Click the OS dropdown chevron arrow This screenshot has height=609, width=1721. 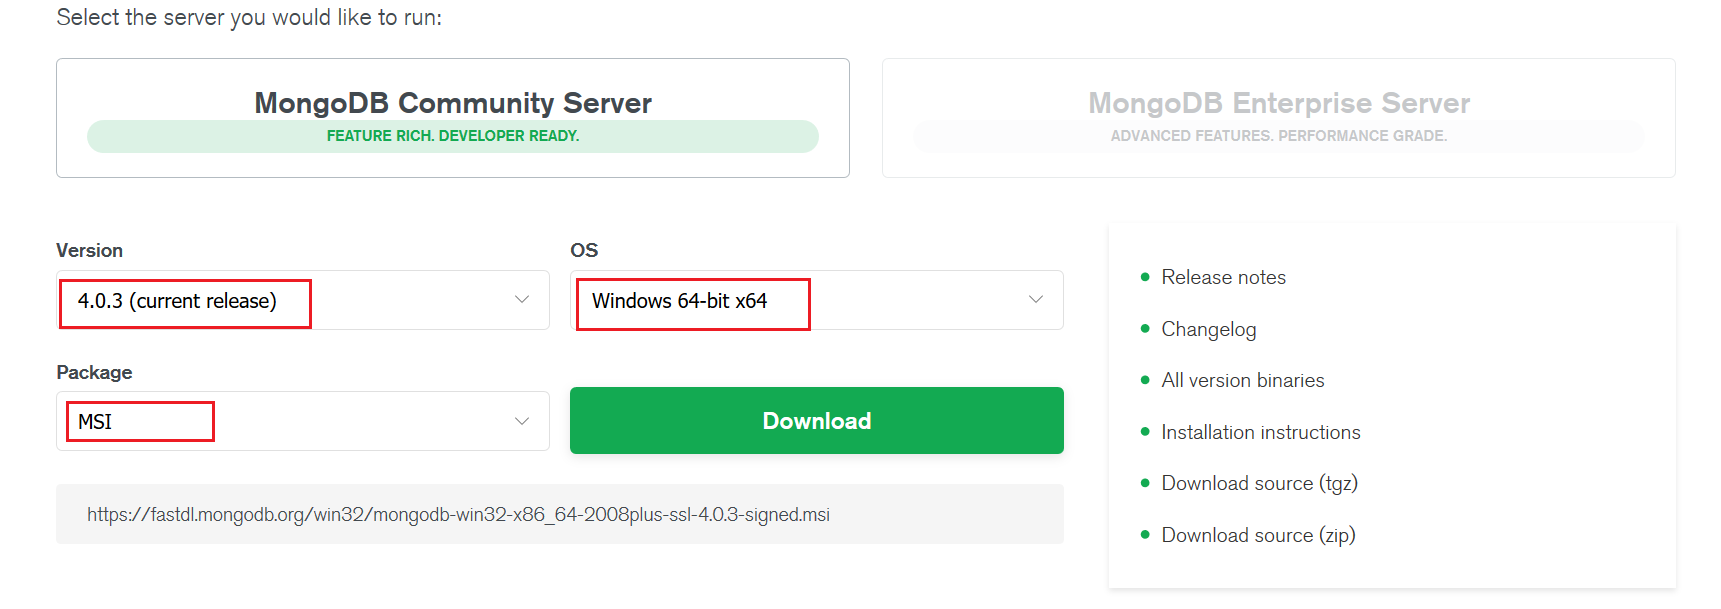1036,300
